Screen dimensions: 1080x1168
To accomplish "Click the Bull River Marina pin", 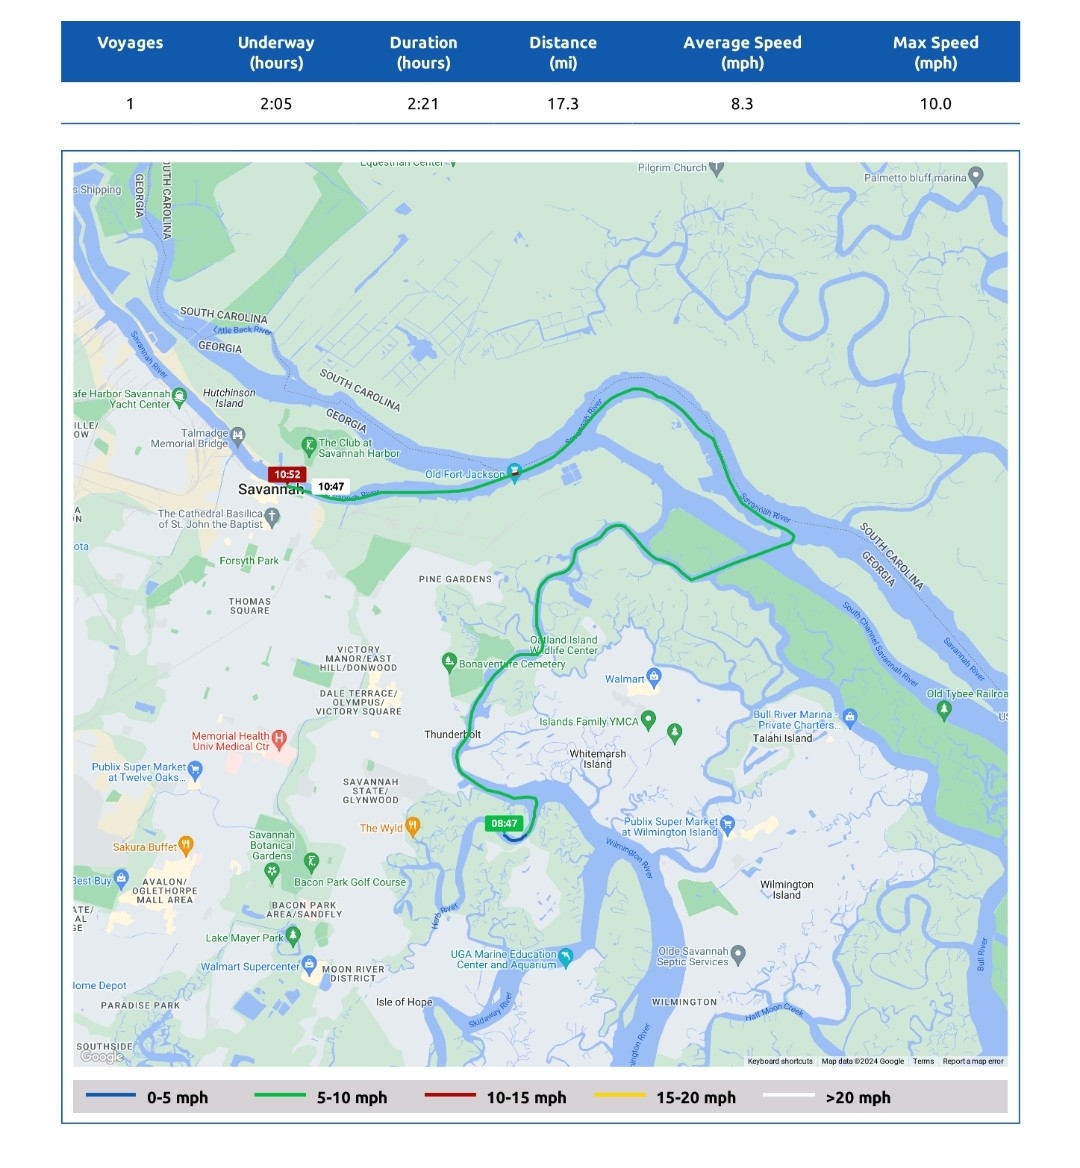I will tap(850, 717).
